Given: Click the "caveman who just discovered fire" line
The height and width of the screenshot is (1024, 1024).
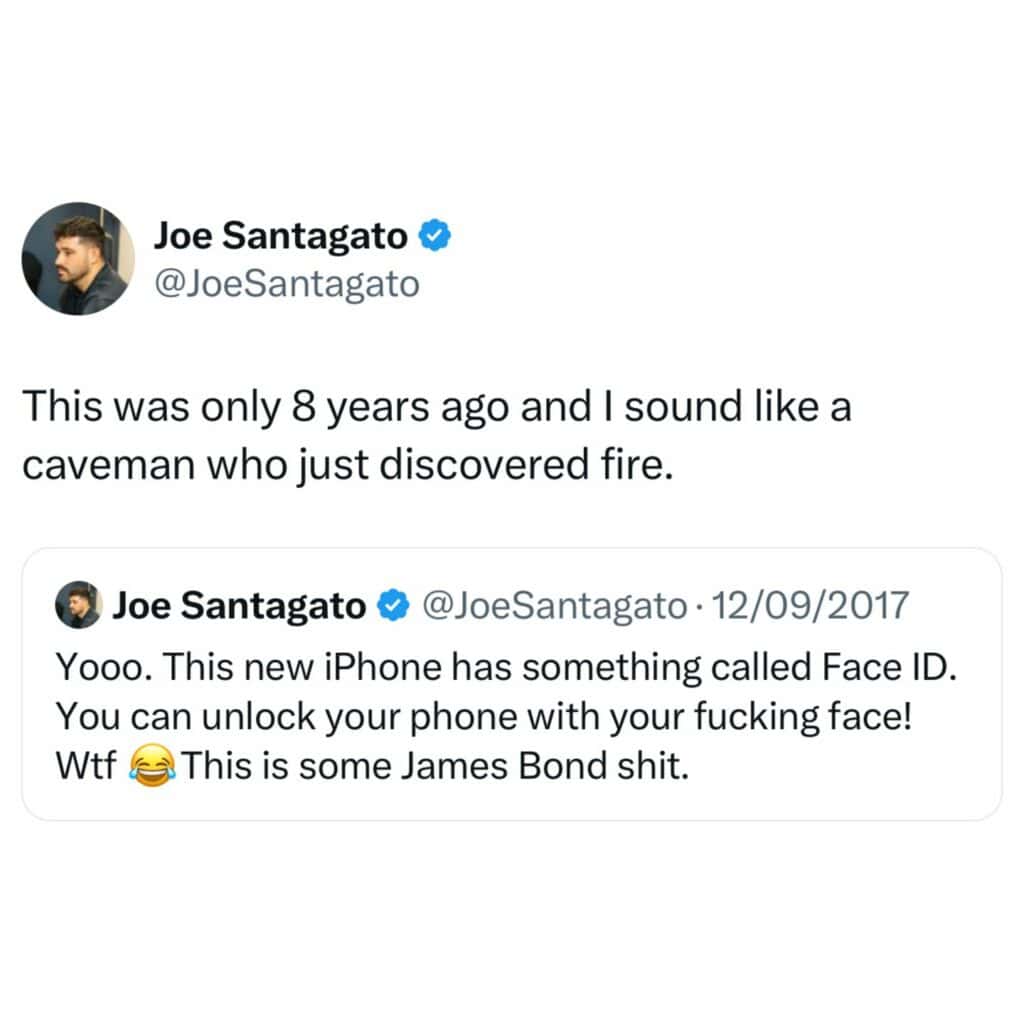Looking at the screenshot, I should [343, 465].
